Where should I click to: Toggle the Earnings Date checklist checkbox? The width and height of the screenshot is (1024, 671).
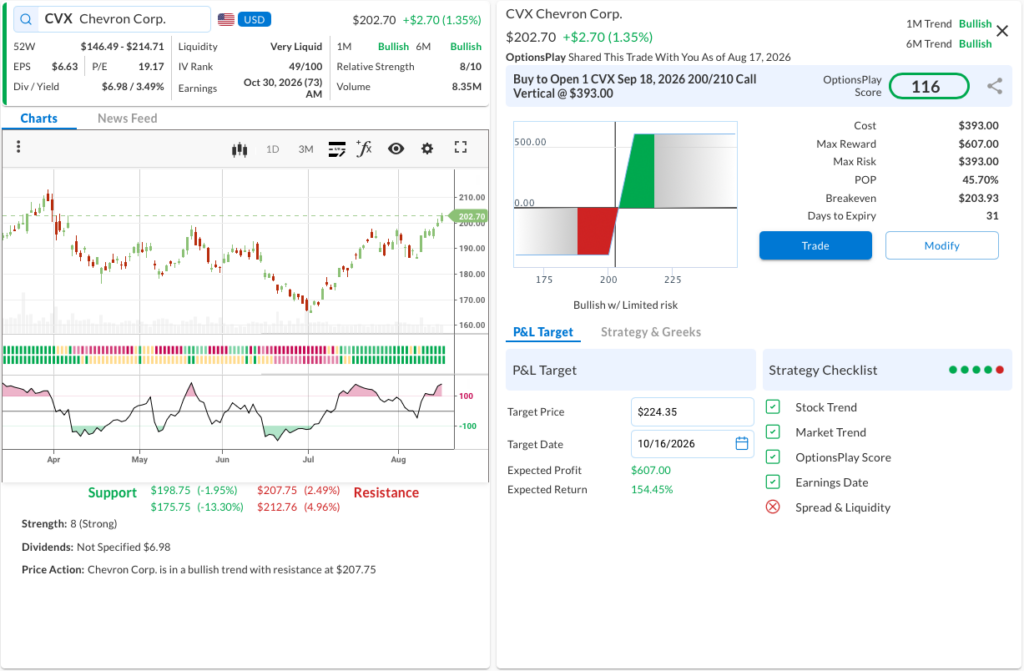click(x=773, y=482)
